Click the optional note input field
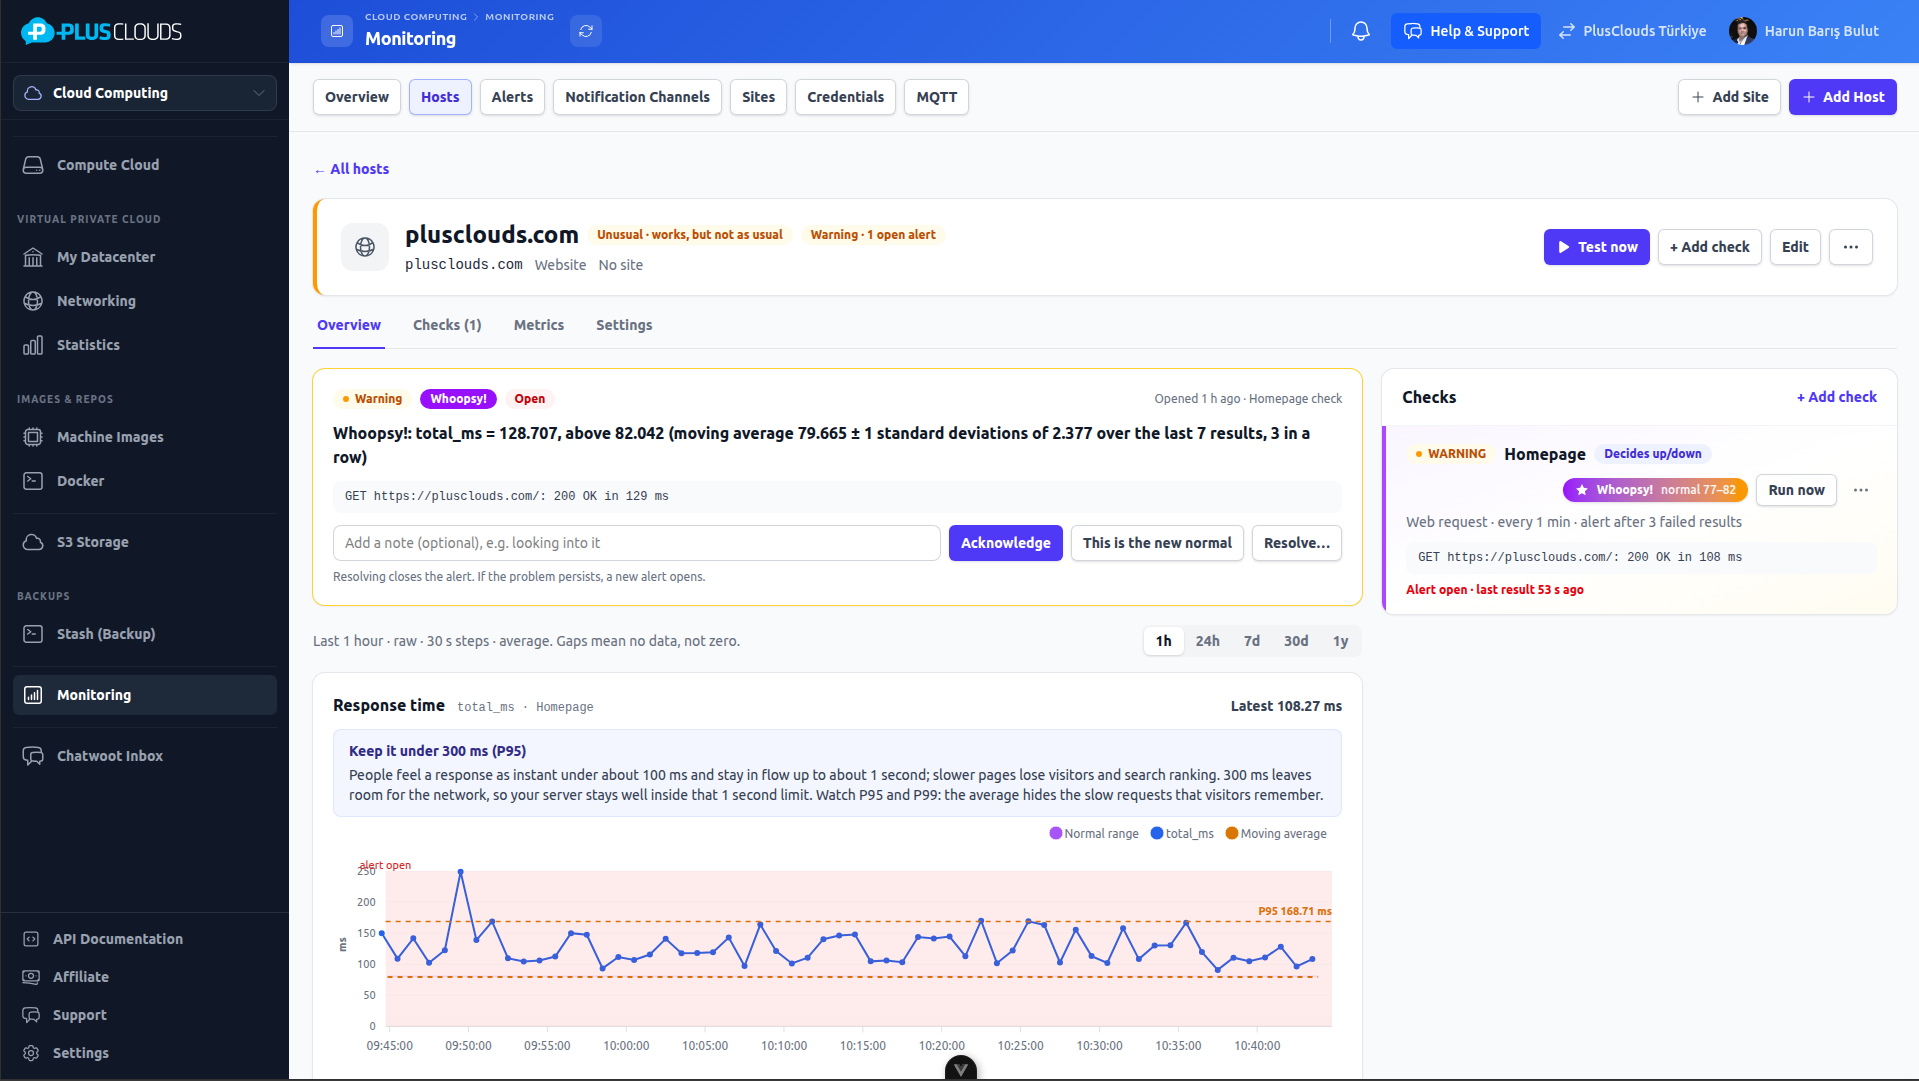 [x=637, y=543]
